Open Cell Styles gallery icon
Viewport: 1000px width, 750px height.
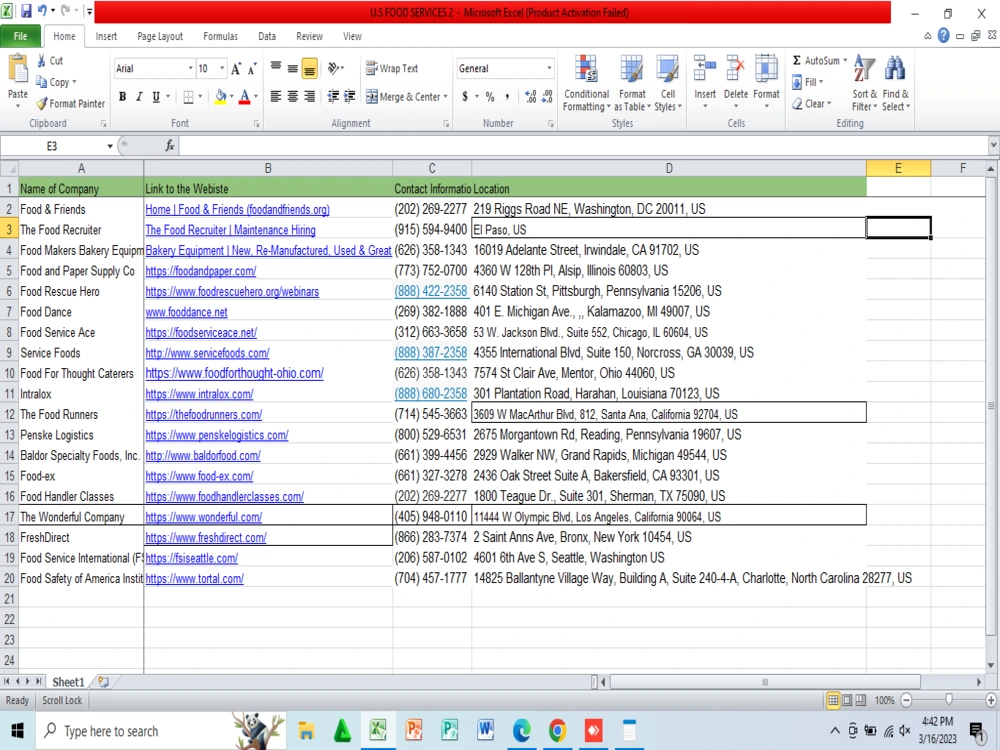click(x=668, y=69)
